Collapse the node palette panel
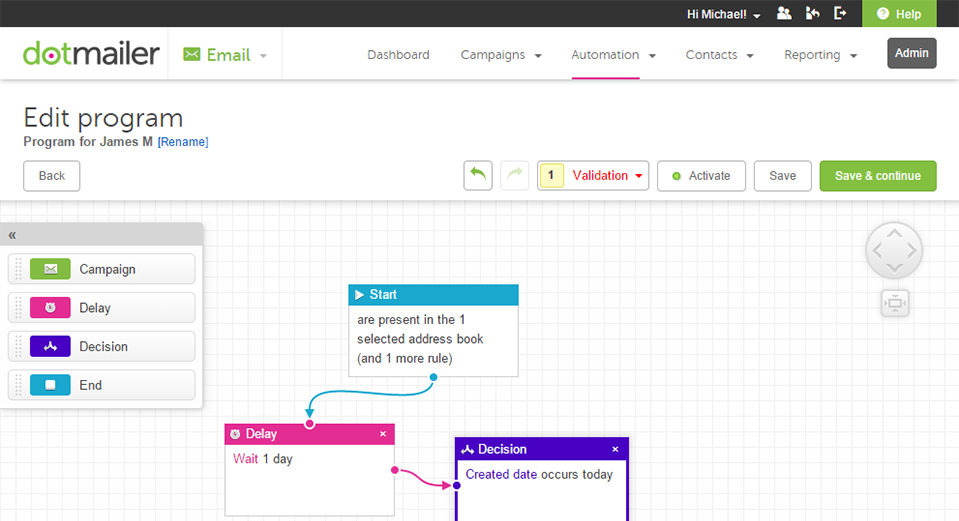Image resolution: width=959 pixels, height=521 pixels. coord(13,235)
